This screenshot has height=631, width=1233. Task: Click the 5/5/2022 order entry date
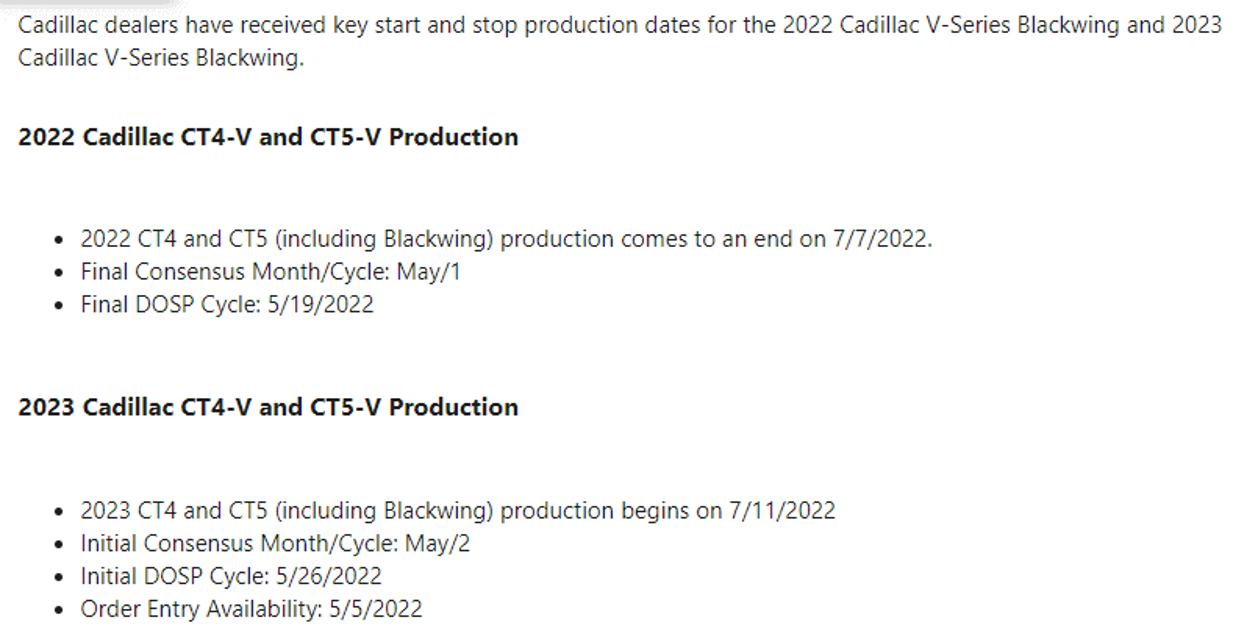376,608
